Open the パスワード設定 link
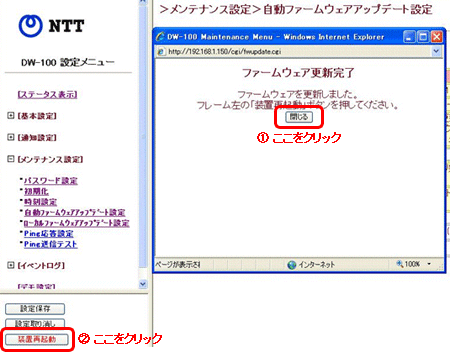 pyautogui.click(x=51, y=181)
